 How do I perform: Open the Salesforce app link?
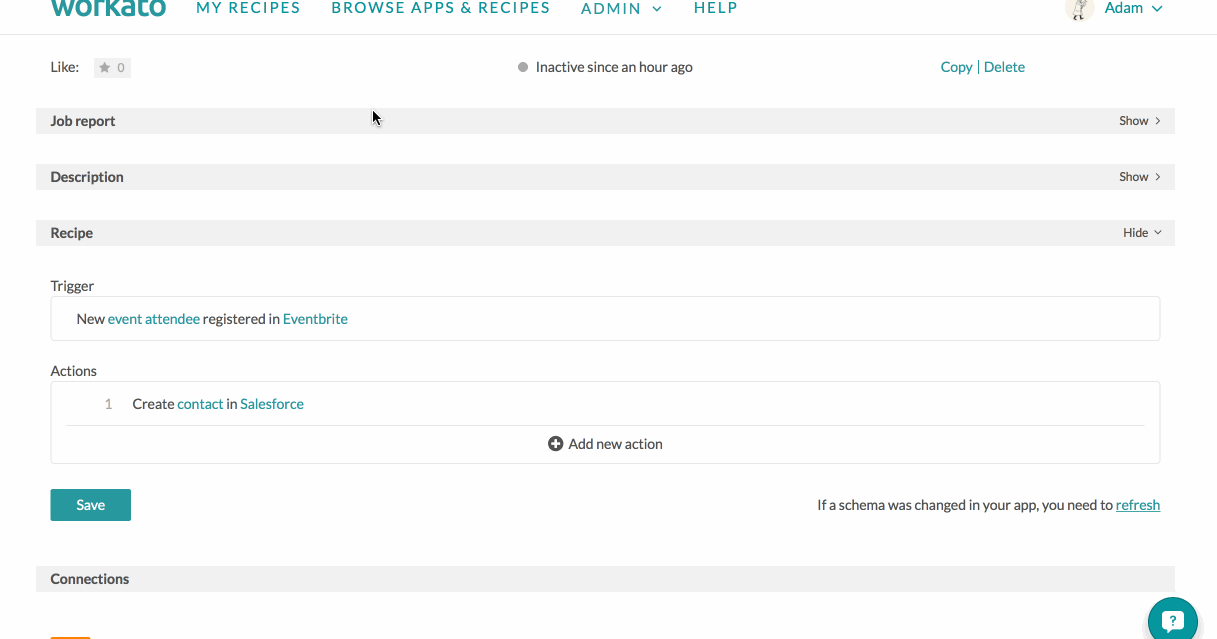(x=272, y=404)
